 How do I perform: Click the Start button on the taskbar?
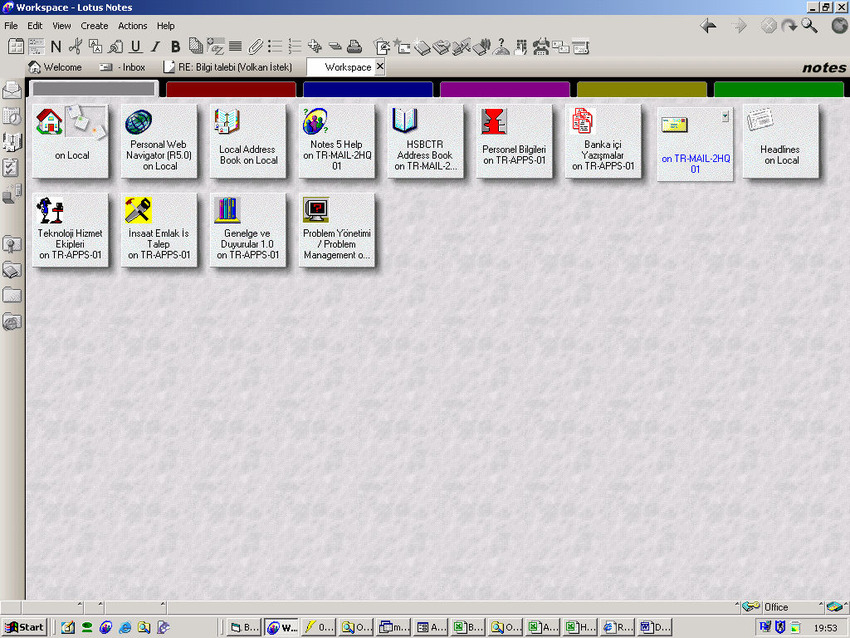(x=22, y=627)
